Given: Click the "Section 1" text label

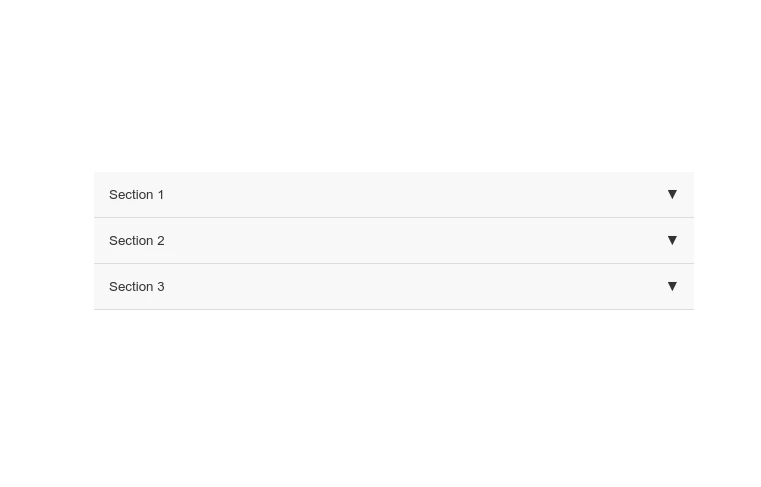Looking at the screenshot, I should tap(137, 194).
